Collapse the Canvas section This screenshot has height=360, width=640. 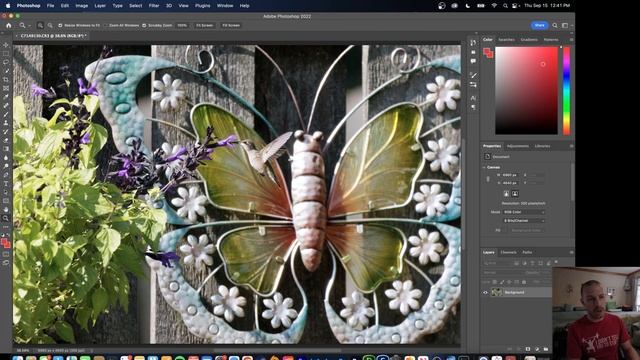pyautogui.click(x=484, y=167)
